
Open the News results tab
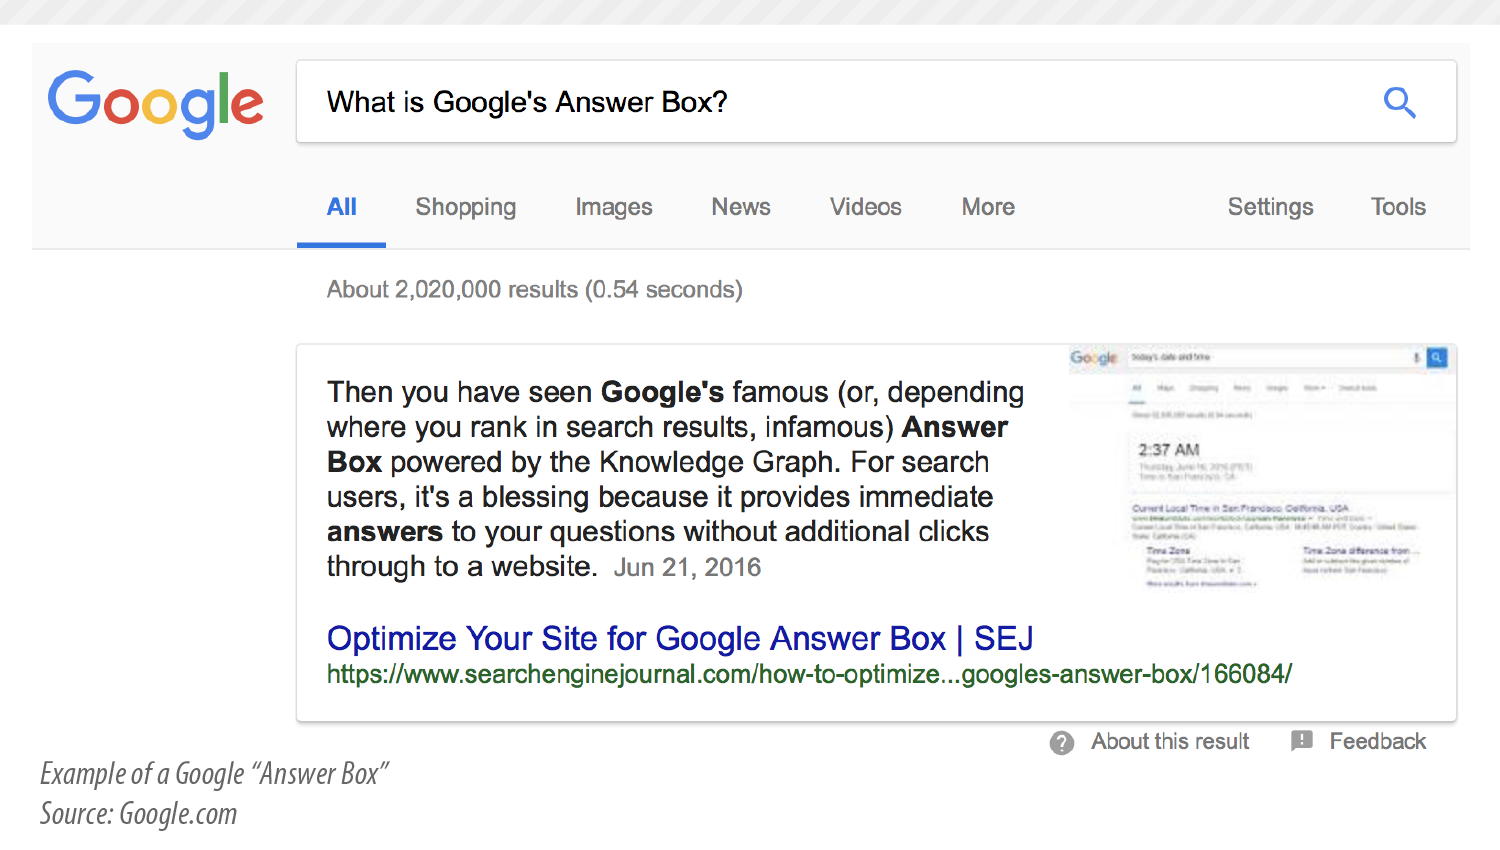[x=741, y=207]
